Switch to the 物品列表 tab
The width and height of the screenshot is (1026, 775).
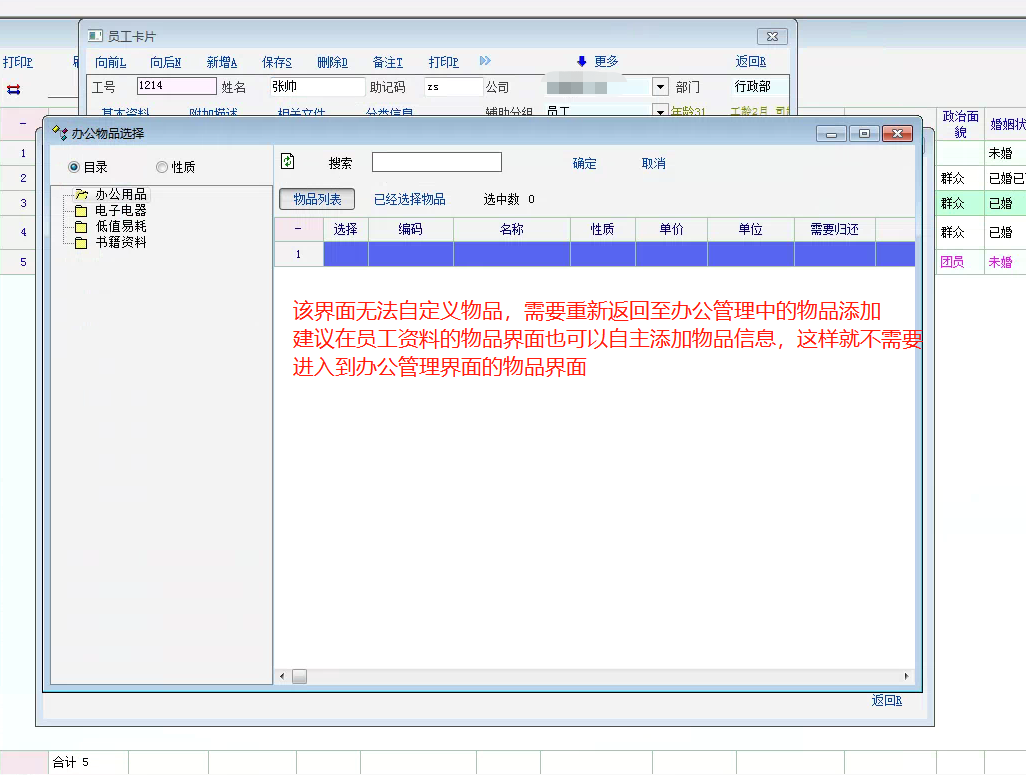pos(317,199)
